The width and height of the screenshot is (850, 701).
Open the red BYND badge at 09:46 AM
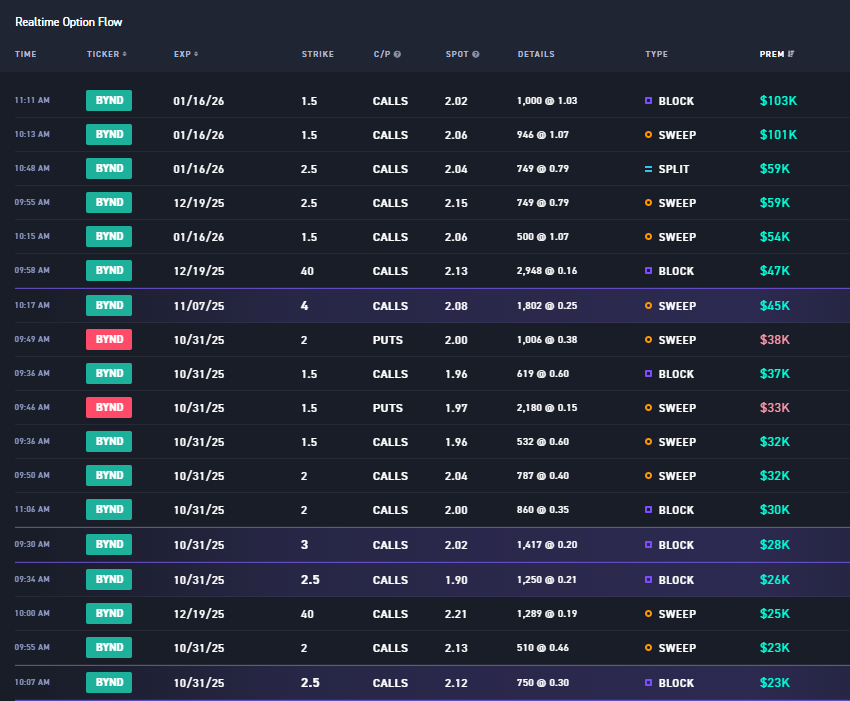coord(109,407)
